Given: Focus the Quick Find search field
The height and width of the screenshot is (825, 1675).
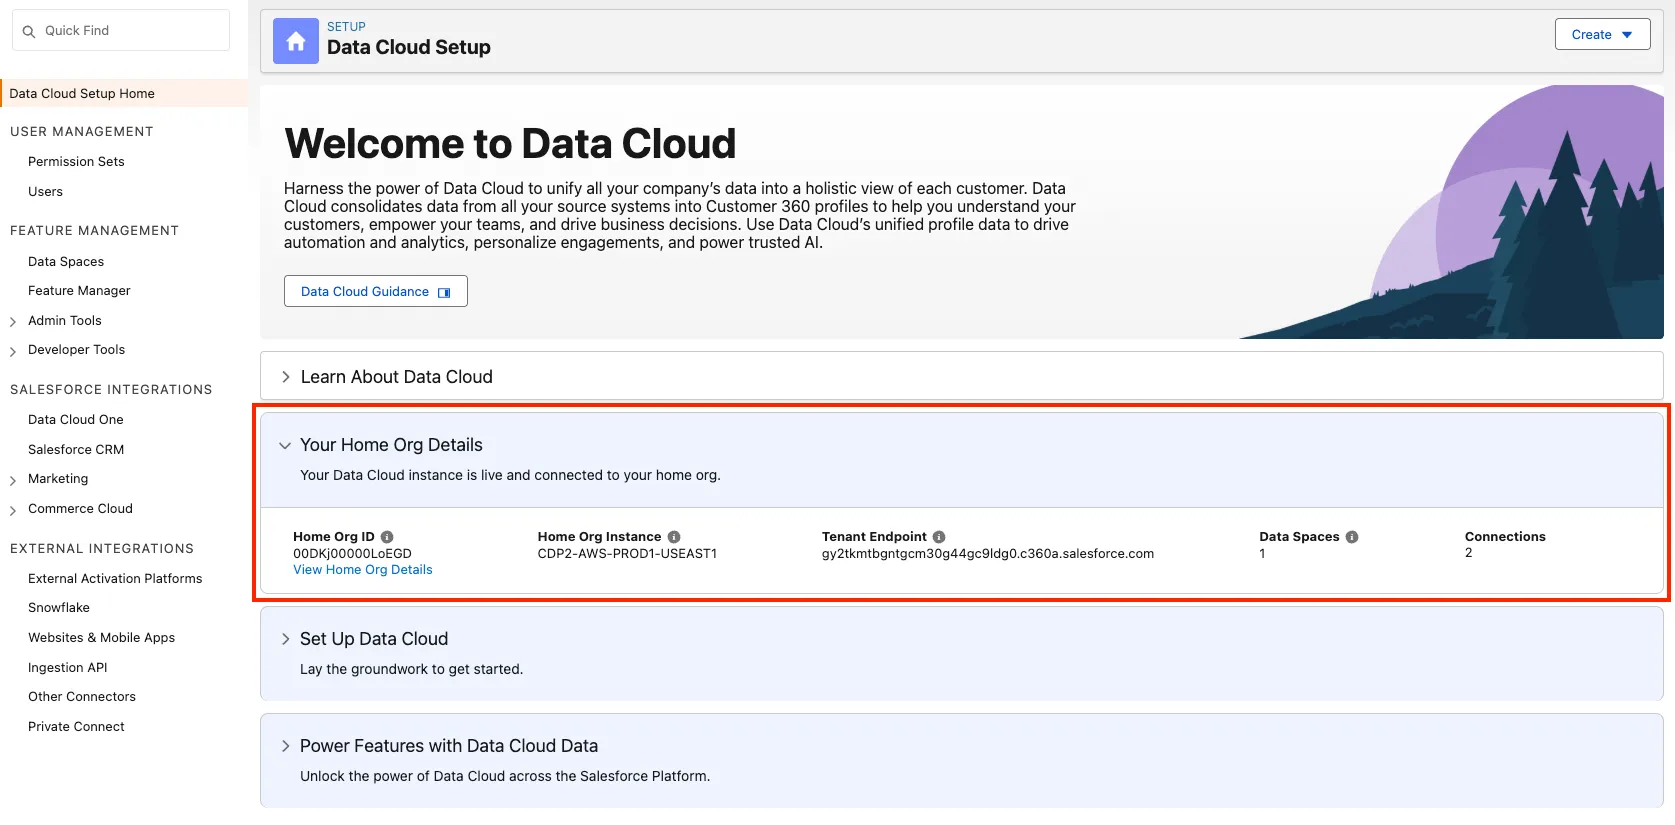Looking at the screenshot, I should coord(130,31).
